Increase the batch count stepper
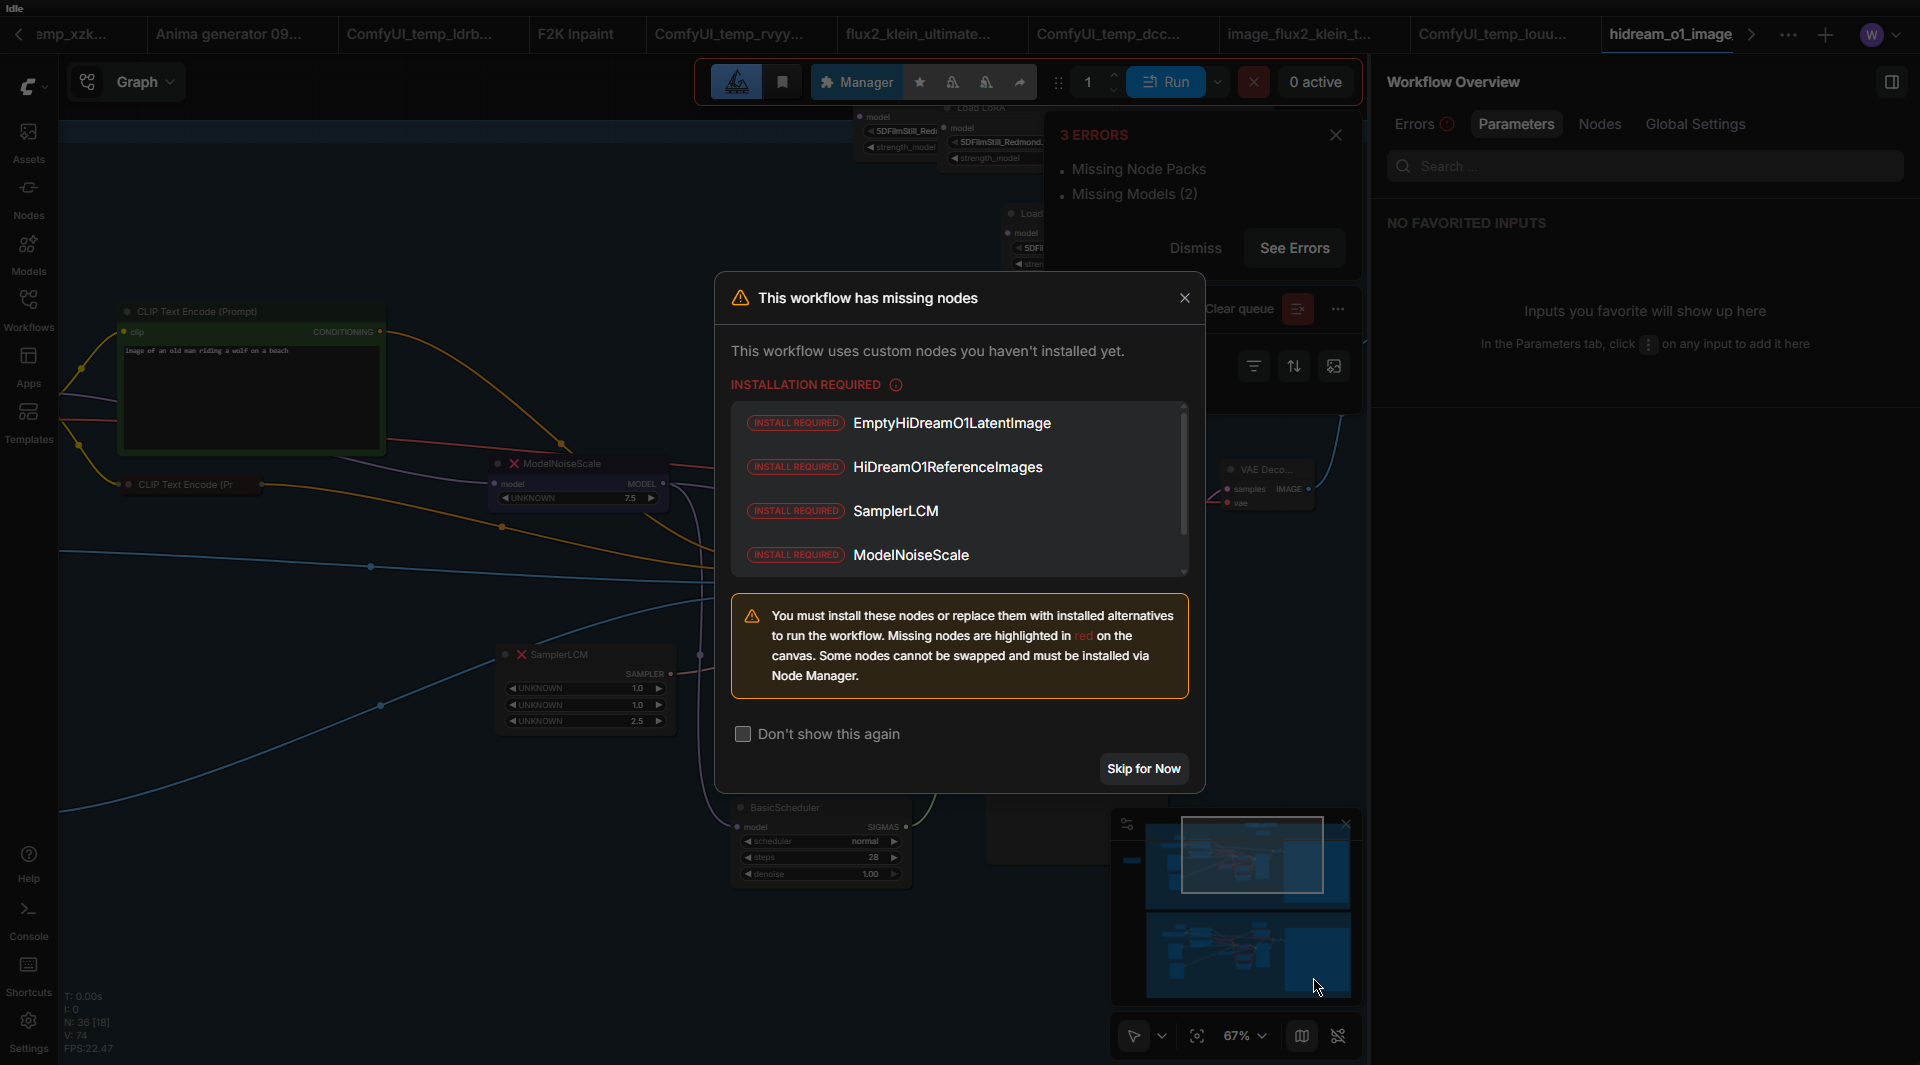The image size is (1920, 1065). pyautogui.click(x=1113, y=75)
